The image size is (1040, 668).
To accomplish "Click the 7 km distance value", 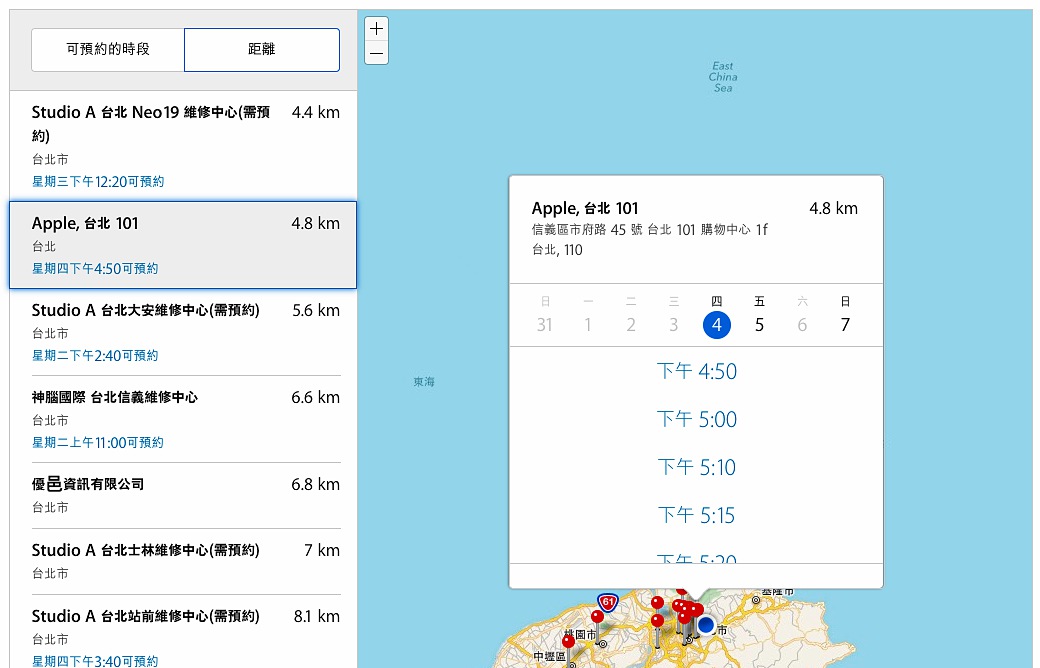I will click(322, 550).
